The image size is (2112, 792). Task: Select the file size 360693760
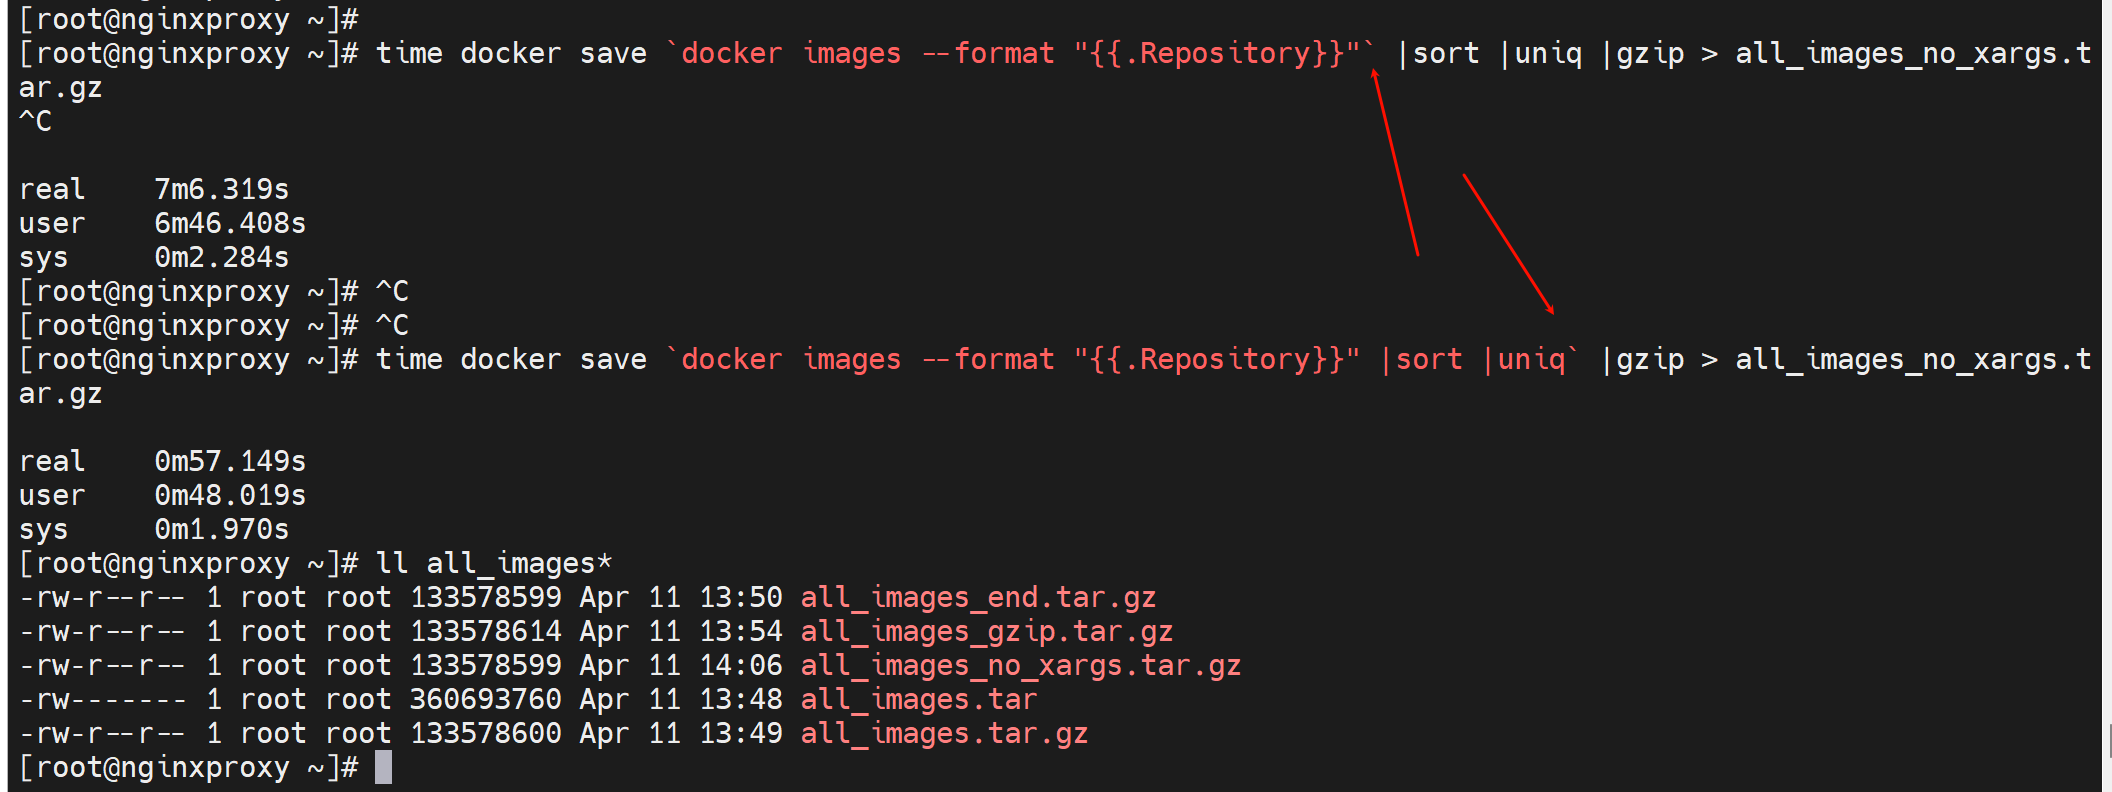tap(485, 700)
